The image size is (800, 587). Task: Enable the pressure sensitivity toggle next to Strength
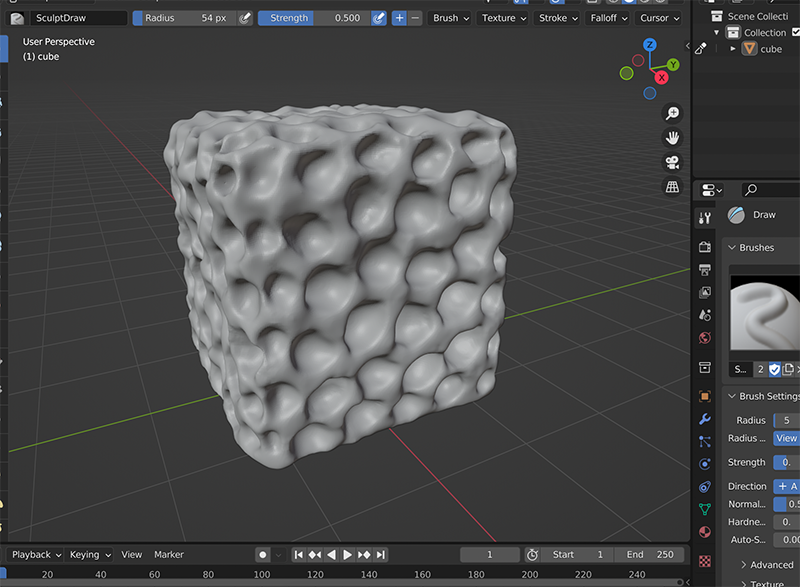tap(379, 17)
